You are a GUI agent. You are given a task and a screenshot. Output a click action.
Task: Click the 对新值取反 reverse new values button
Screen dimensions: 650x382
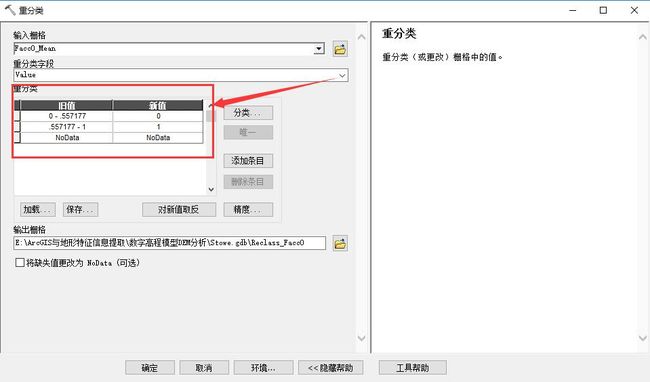(x=179, y=210)
